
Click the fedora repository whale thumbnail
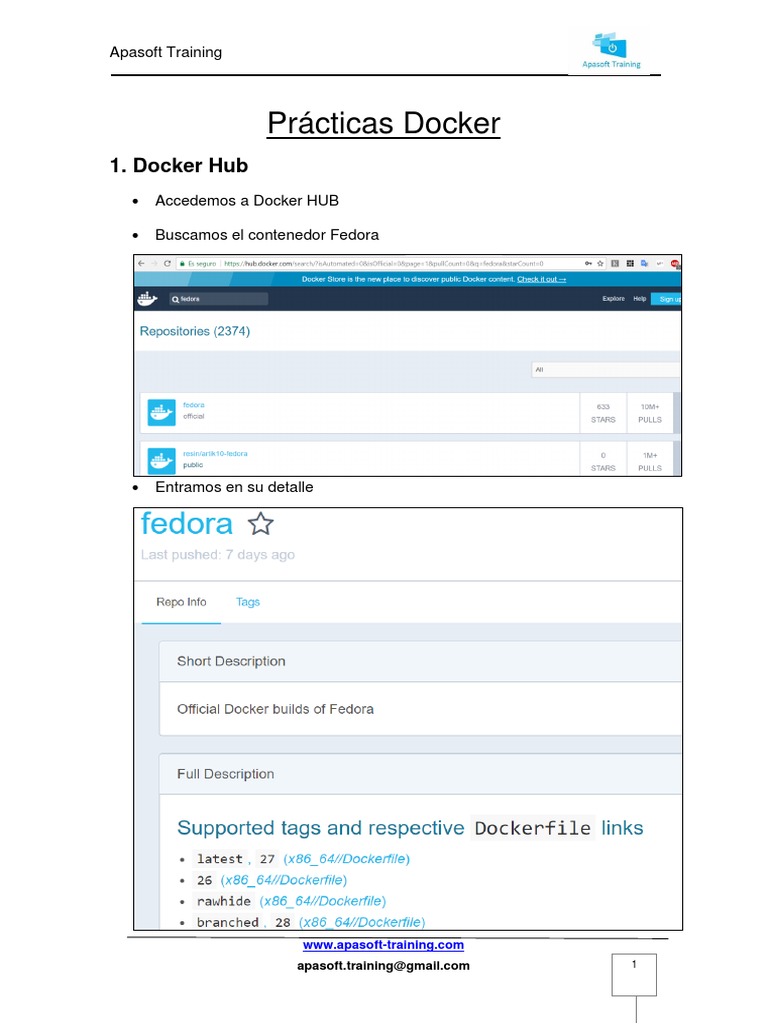(161, 413)
